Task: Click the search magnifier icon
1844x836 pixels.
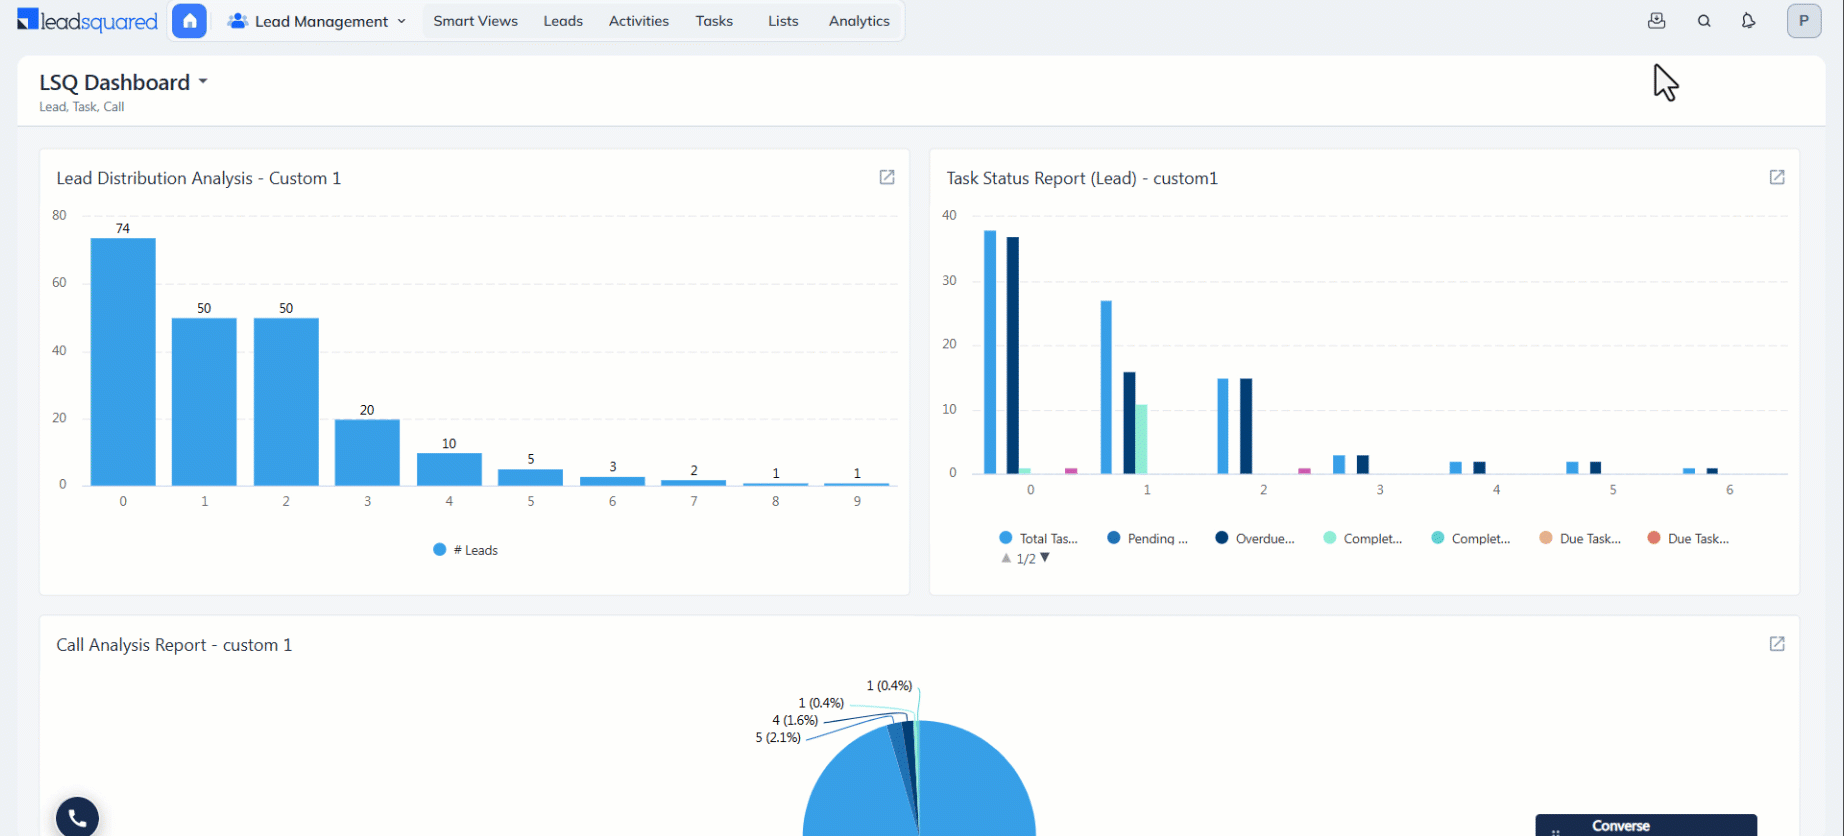Action: (1704, 21)
